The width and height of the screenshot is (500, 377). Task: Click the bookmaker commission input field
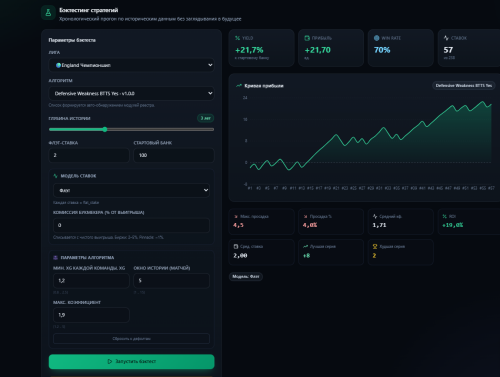pos(131,225)
